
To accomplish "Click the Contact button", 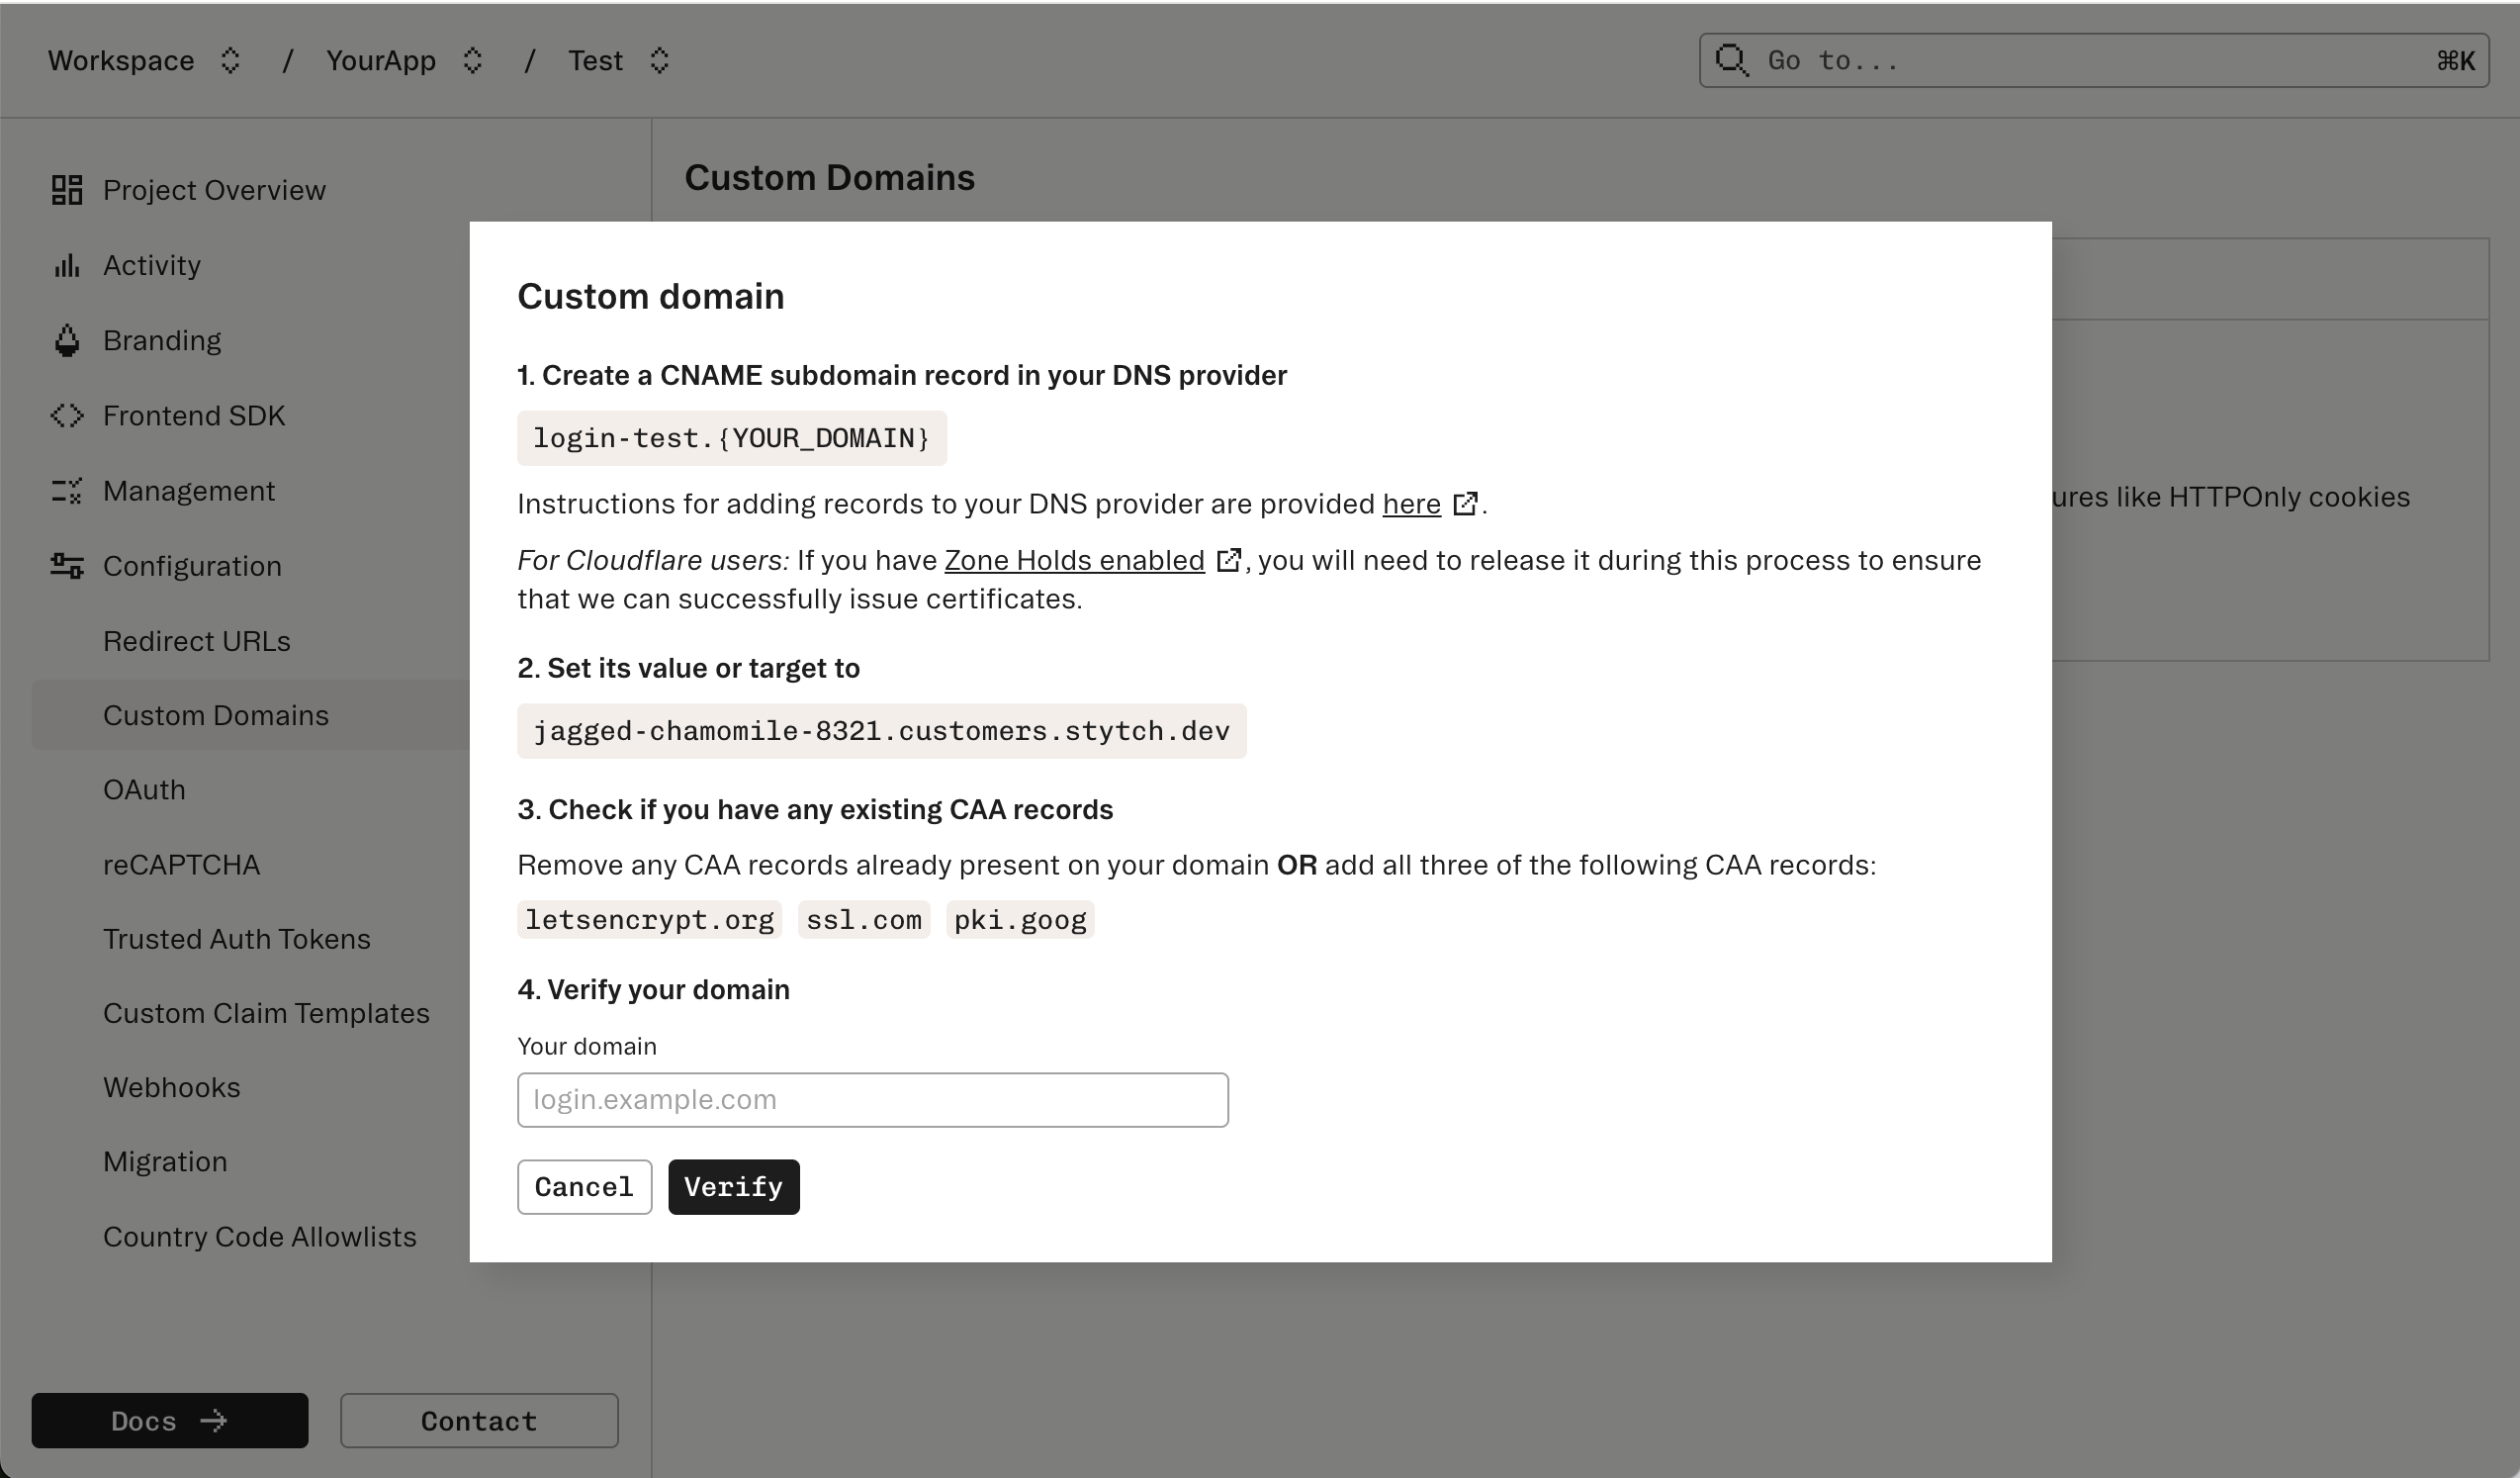I will coord(479,1420).
